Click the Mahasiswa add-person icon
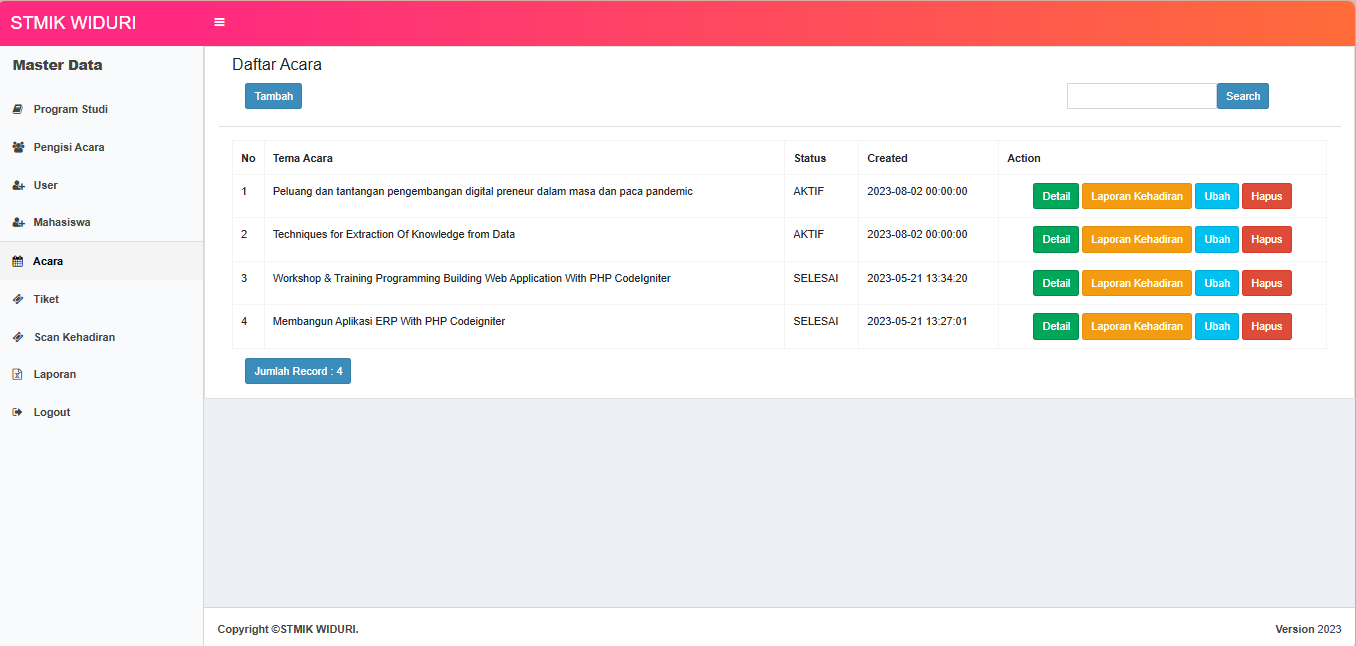This screenshot has height=646, width=1356. tap(18, 223)
